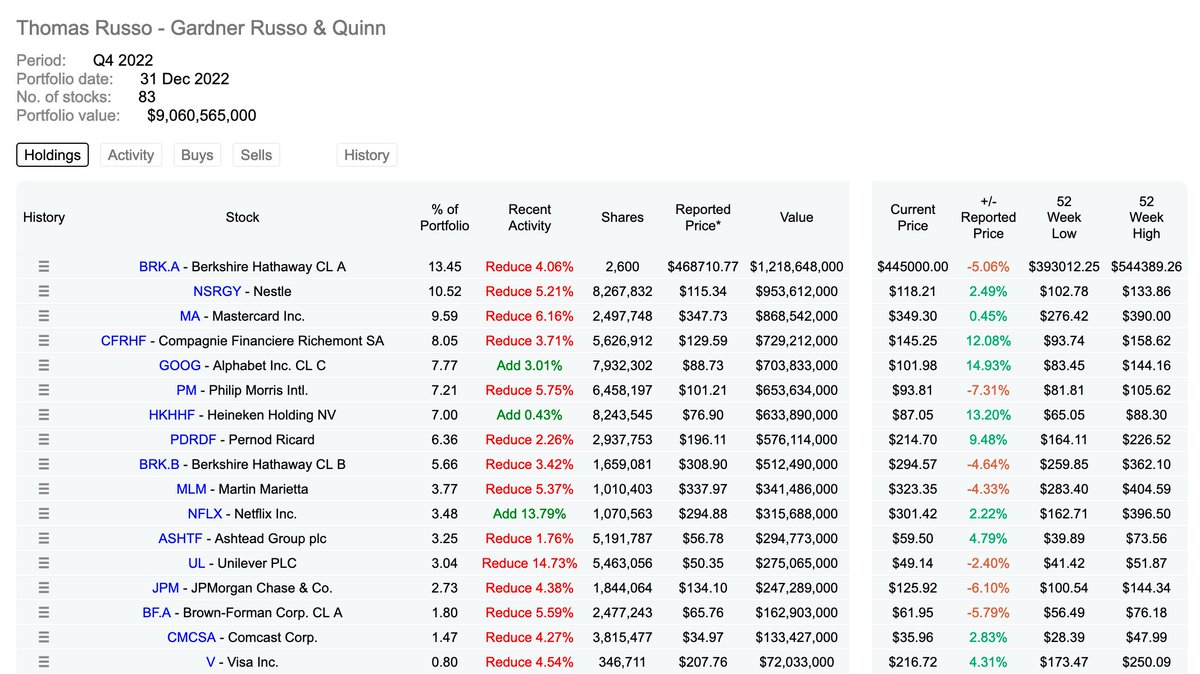Image resolution: width=1200 pixels, height=674 pixels.
Task: Sort by Reported Price* column header
Action: (x=703, y=217)
